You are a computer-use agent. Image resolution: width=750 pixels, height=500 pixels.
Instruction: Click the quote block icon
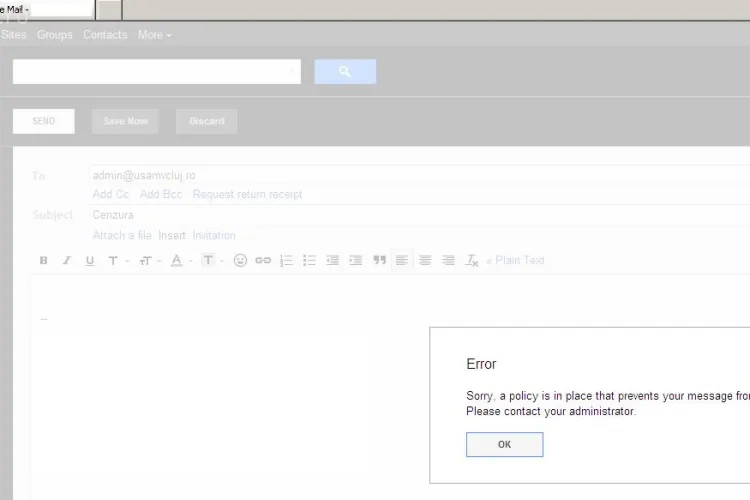(x=379, y=261)
